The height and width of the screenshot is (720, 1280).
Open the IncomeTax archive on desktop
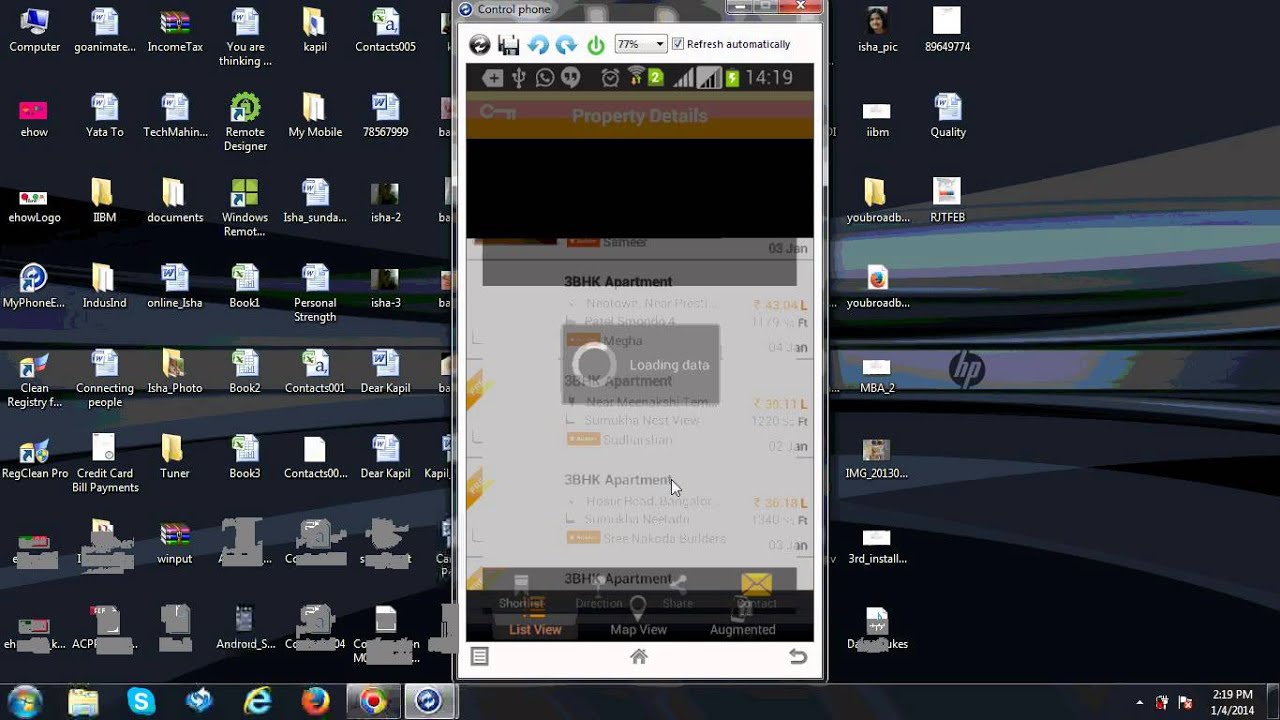click(175, 31)
